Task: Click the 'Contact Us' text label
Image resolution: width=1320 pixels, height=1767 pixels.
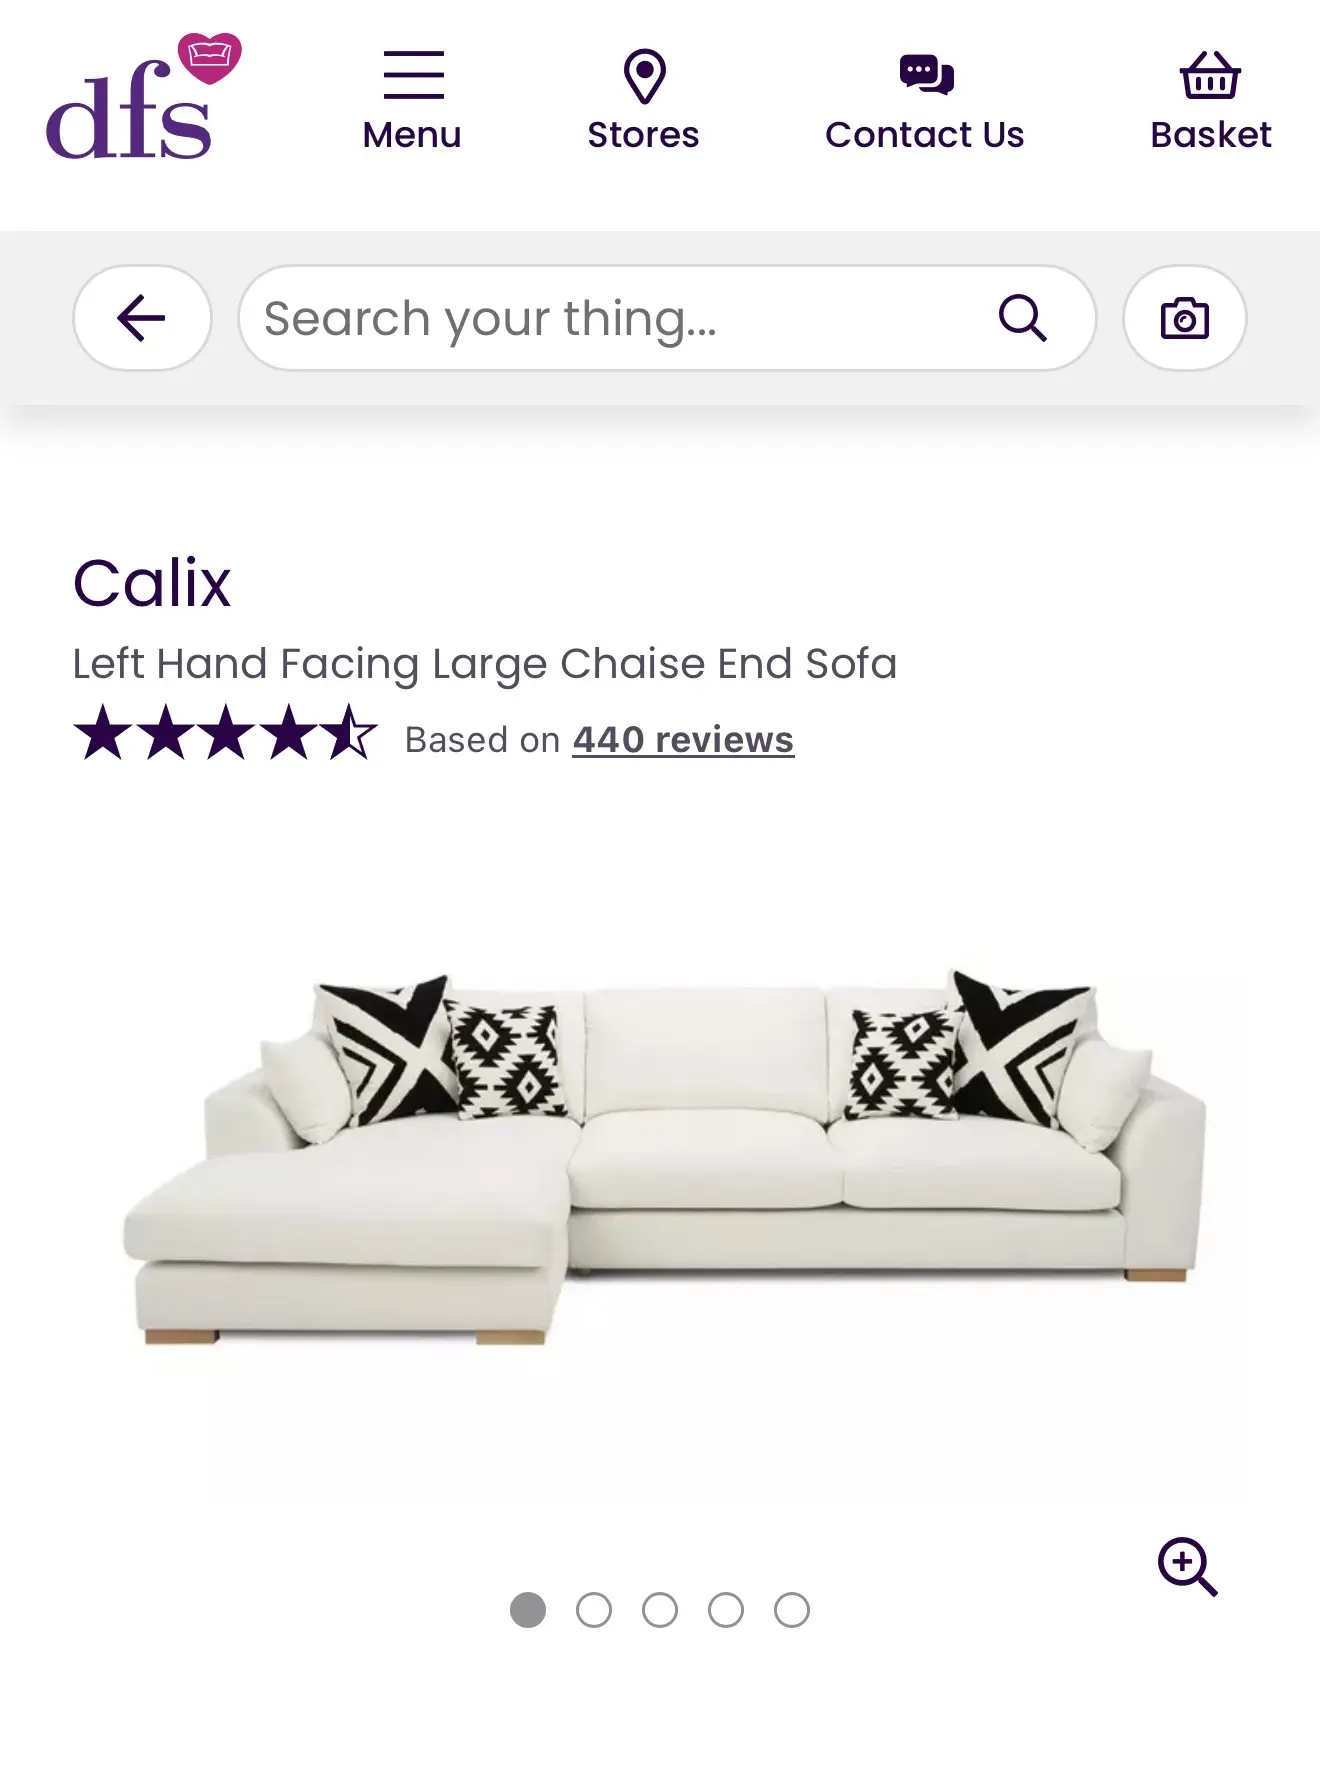Action: coord(924,135)
